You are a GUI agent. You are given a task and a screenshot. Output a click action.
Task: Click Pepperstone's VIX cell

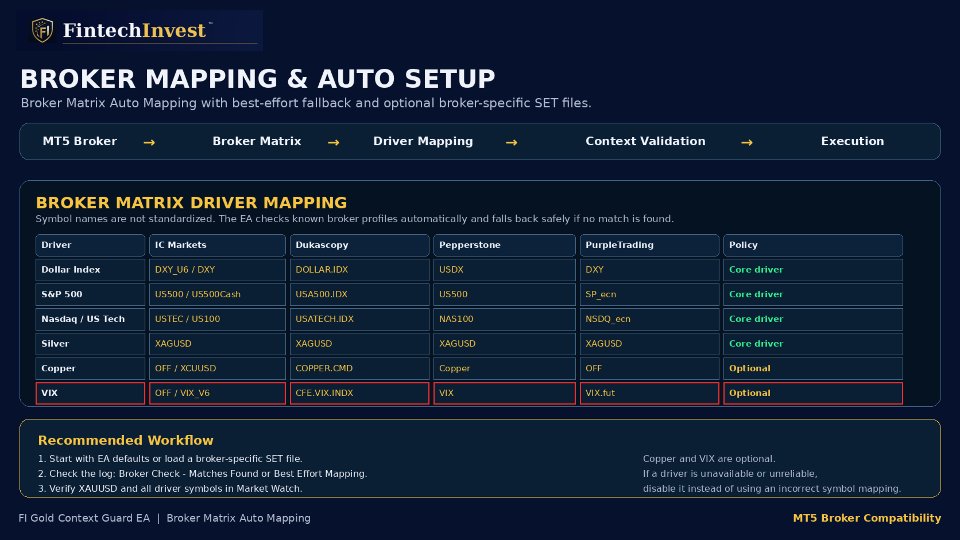[x=504, y=393]
